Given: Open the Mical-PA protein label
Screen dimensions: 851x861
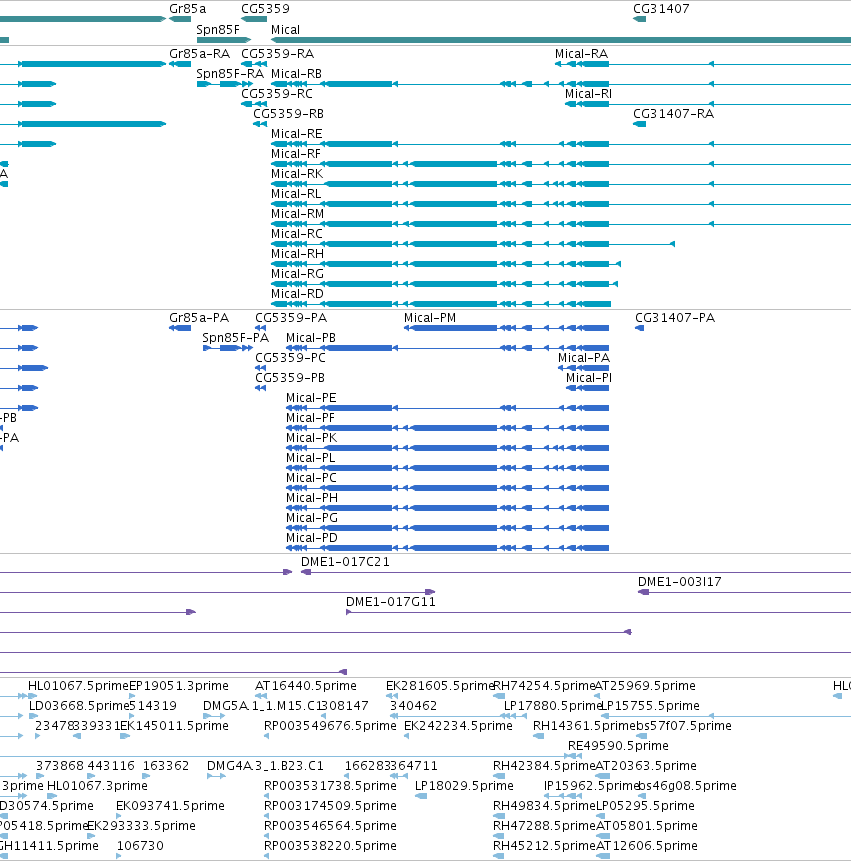Looking at the screenshot, I should point(584,358).
